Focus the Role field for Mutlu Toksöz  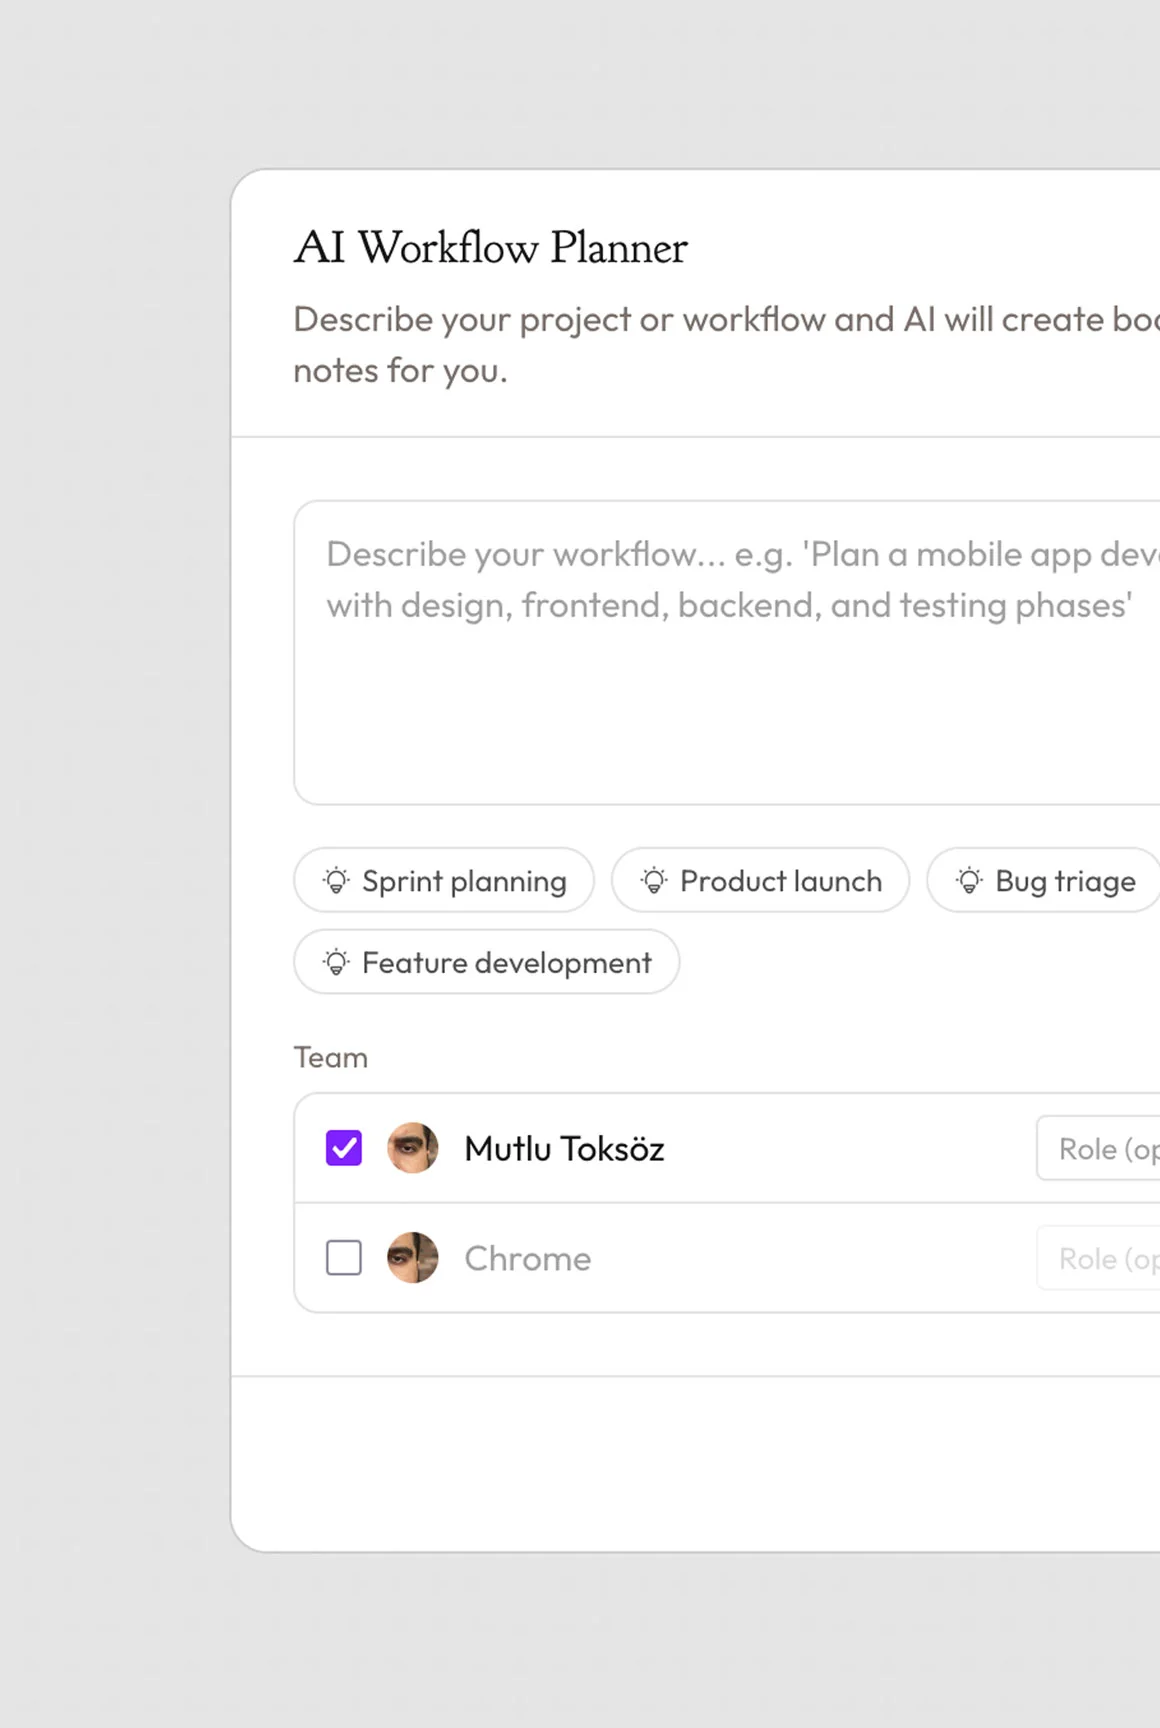[x=1100, y=1148]
